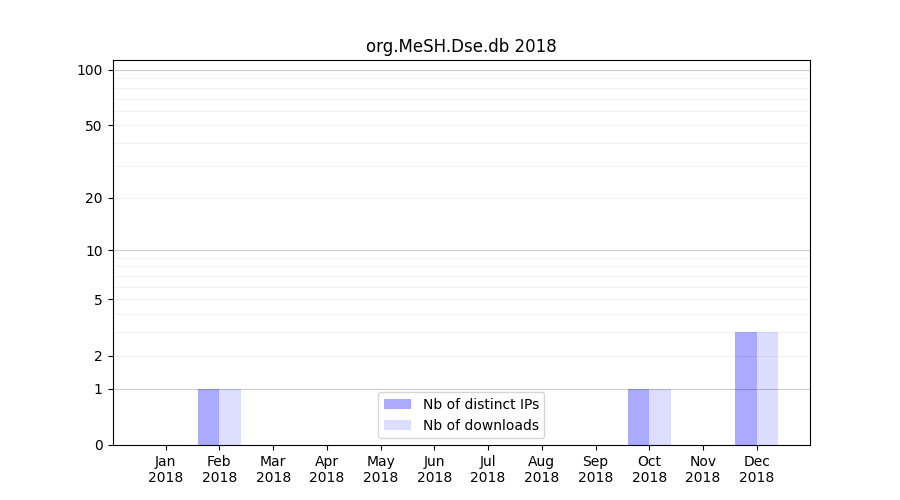Click the y-axis tick label '20'
The image size is (900, 500).
(x=94, y=198)
